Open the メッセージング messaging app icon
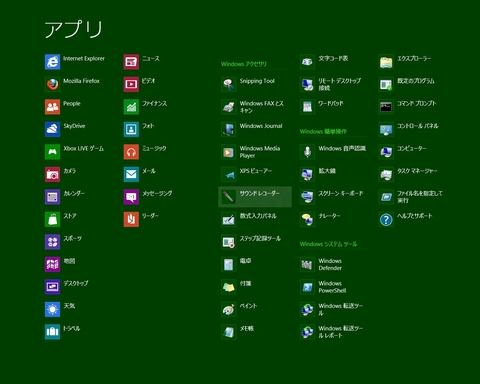This screenshot has height=384, width=480. (131, 197)
